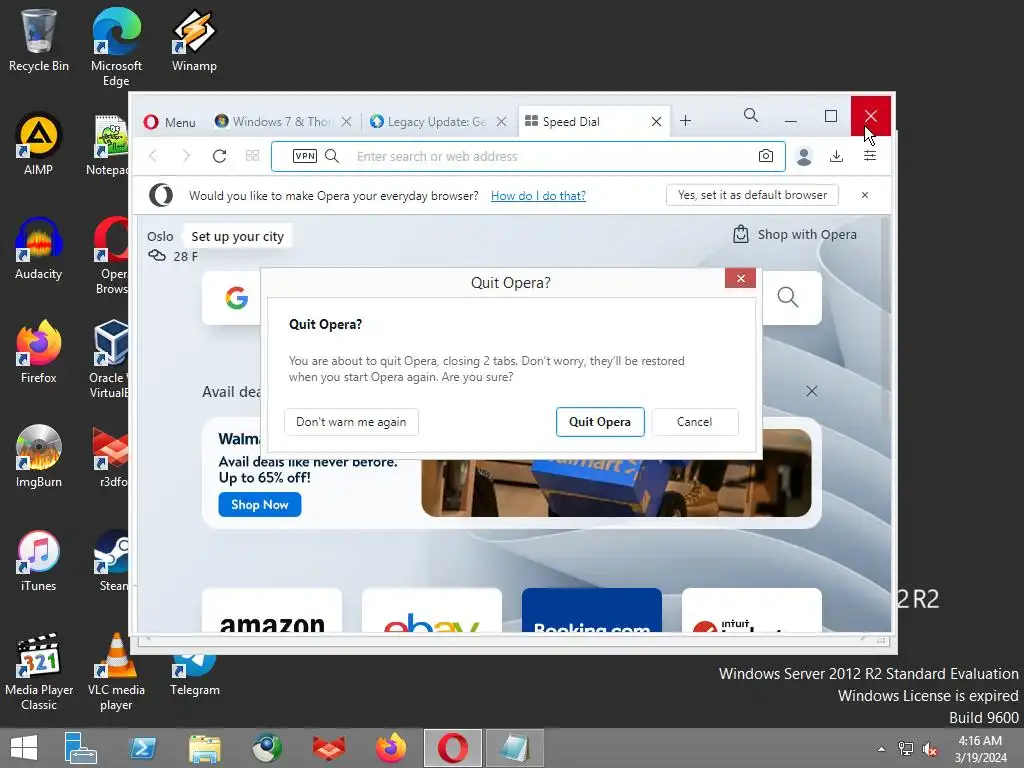Viewport: 1024px width, 768px height.
Task: Open the Amazon speed dial tile
Action: [x=272, y=611]
